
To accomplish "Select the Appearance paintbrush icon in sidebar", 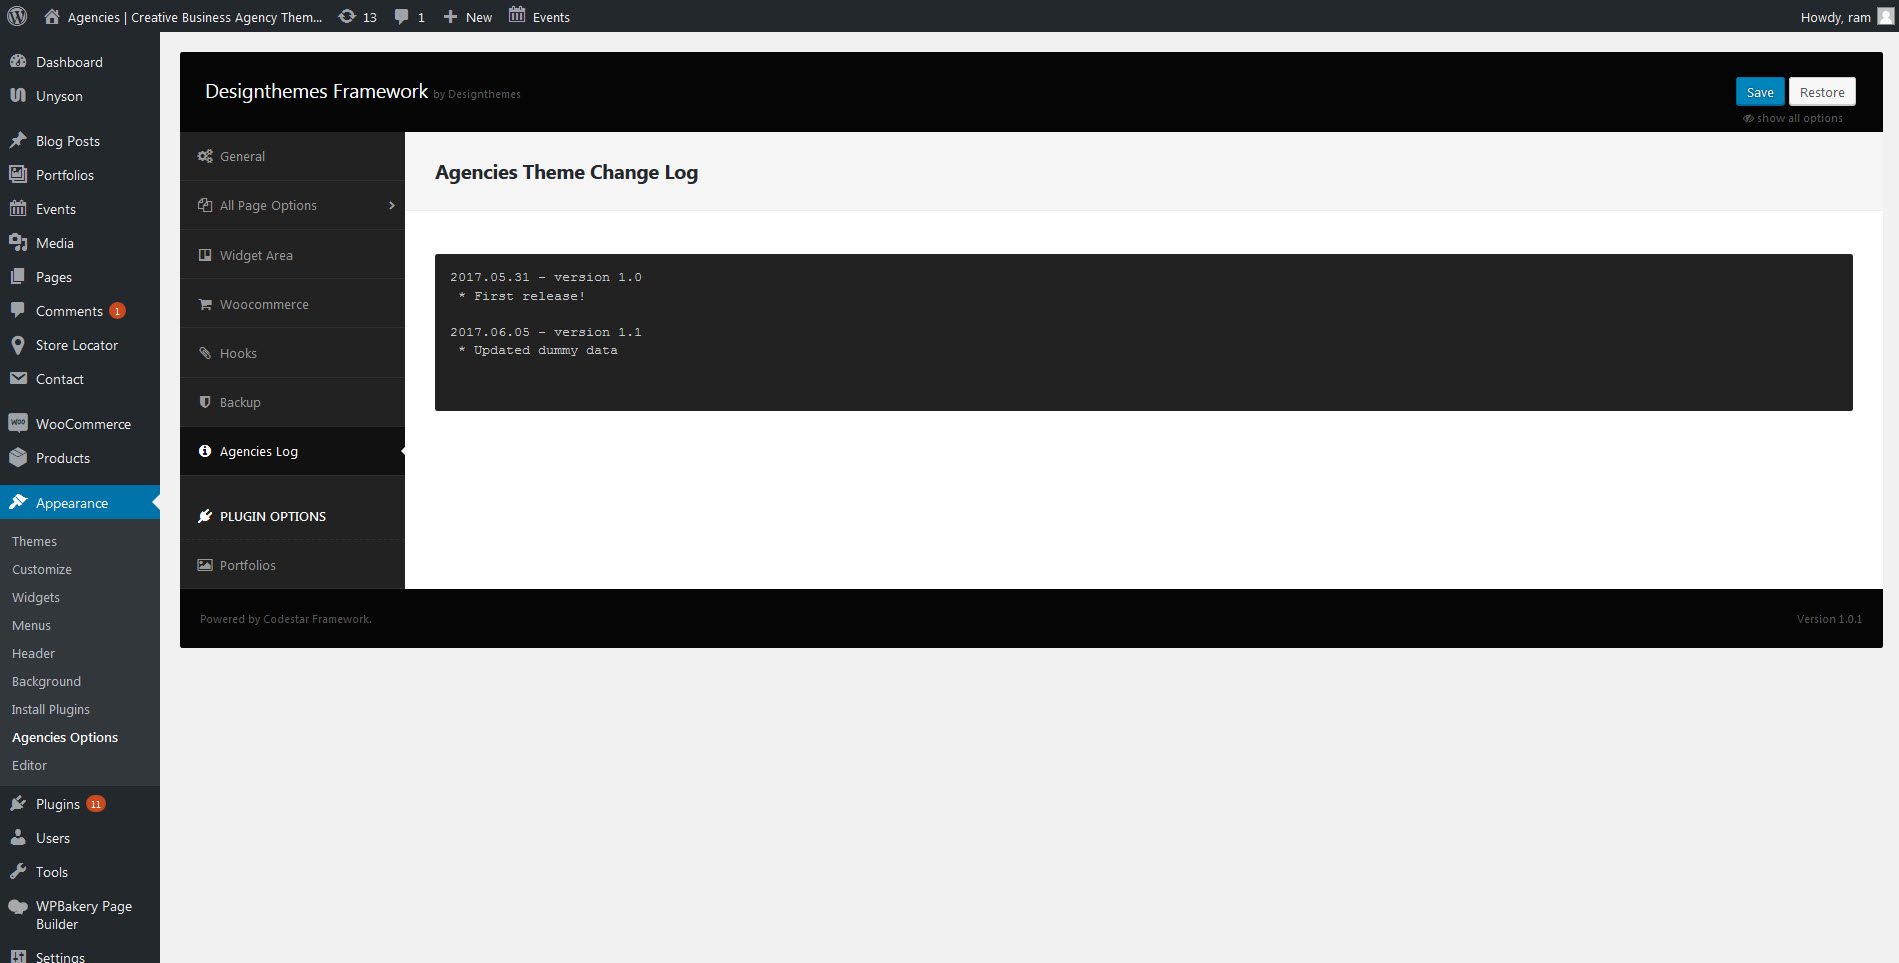I will coord(19,502).
